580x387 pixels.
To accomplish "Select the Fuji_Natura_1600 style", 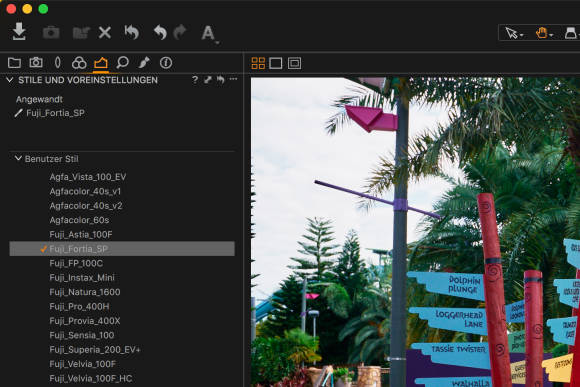I will [85, 292].
